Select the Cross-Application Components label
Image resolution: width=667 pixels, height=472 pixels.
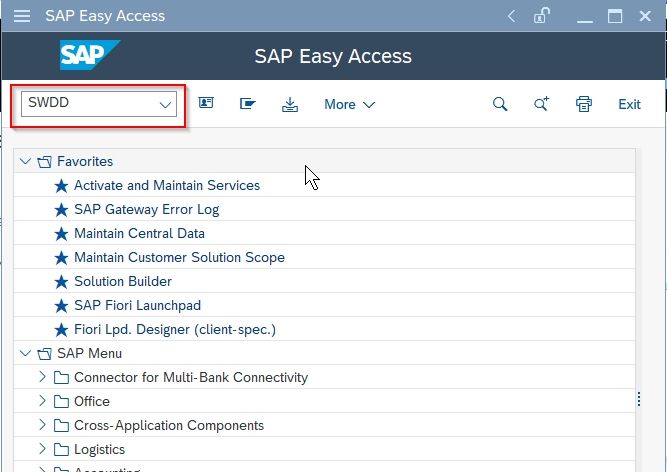169,426
